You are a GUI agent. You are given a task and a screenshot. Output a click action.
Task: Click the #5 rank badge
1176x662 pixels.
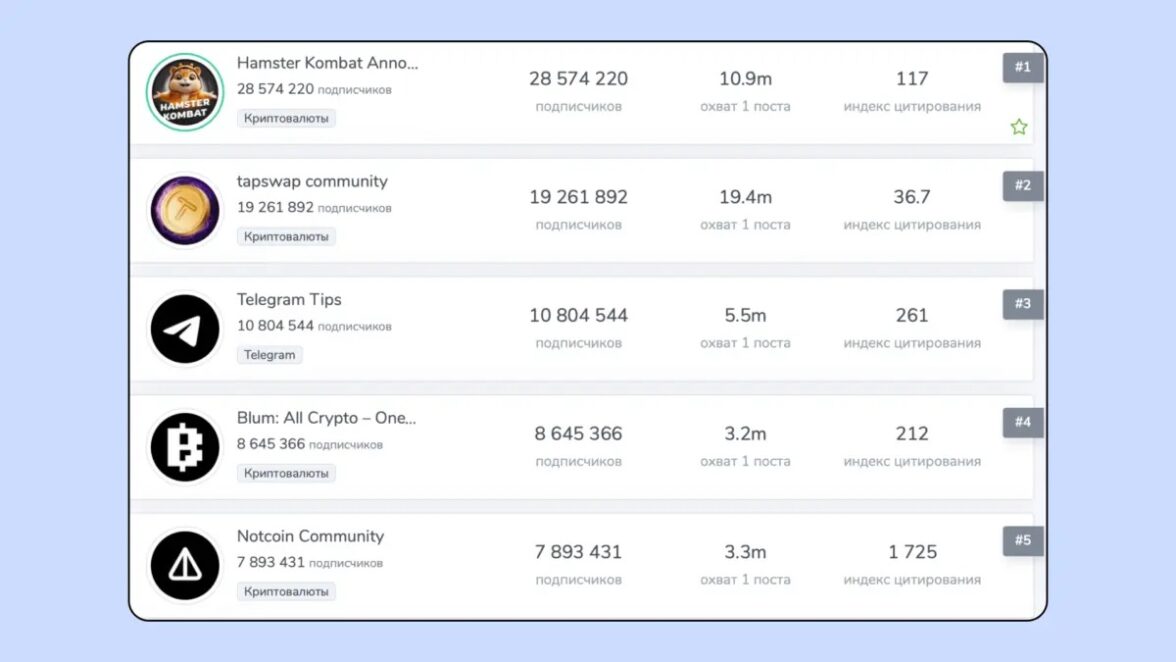coord(1022,541)
